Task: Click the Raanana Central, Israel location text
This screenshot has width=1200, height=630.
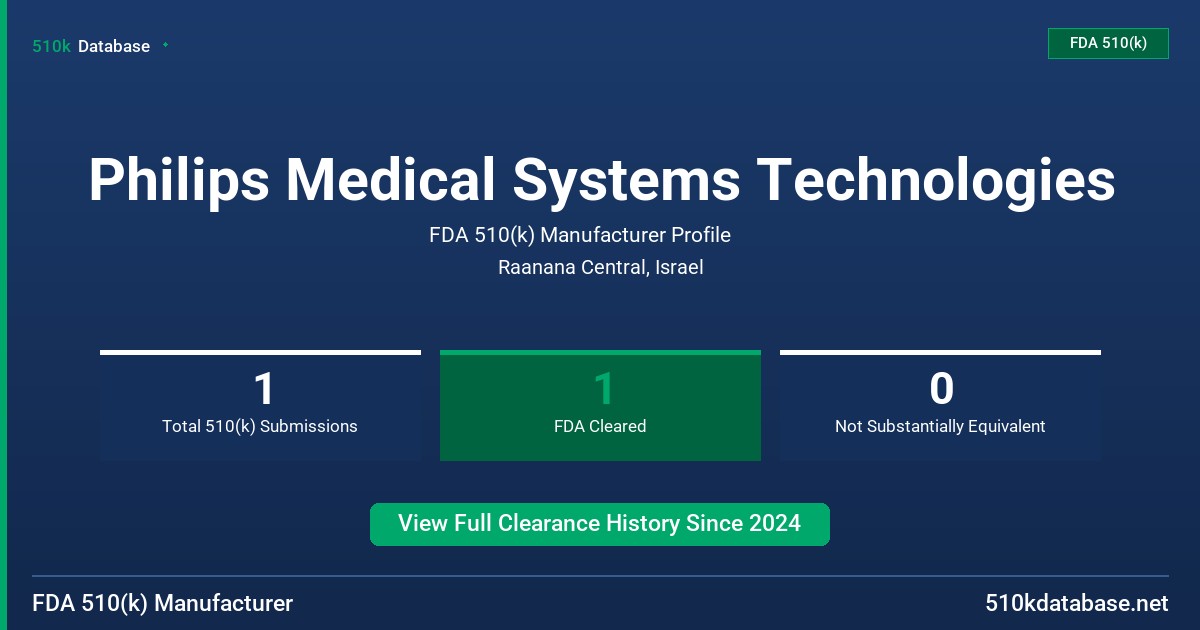Action: point(600,268)
